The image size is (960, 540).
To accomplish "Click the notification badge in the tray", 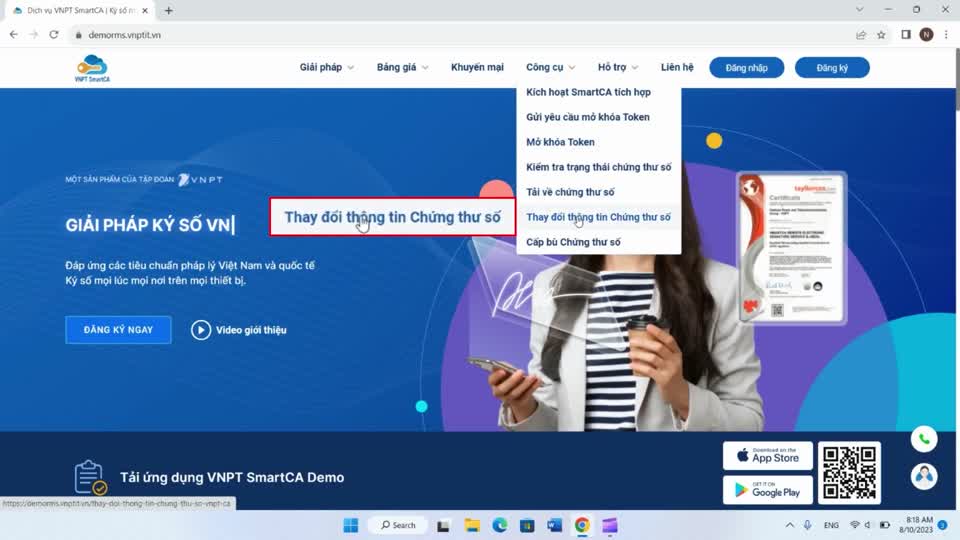I will click(943, 525).
